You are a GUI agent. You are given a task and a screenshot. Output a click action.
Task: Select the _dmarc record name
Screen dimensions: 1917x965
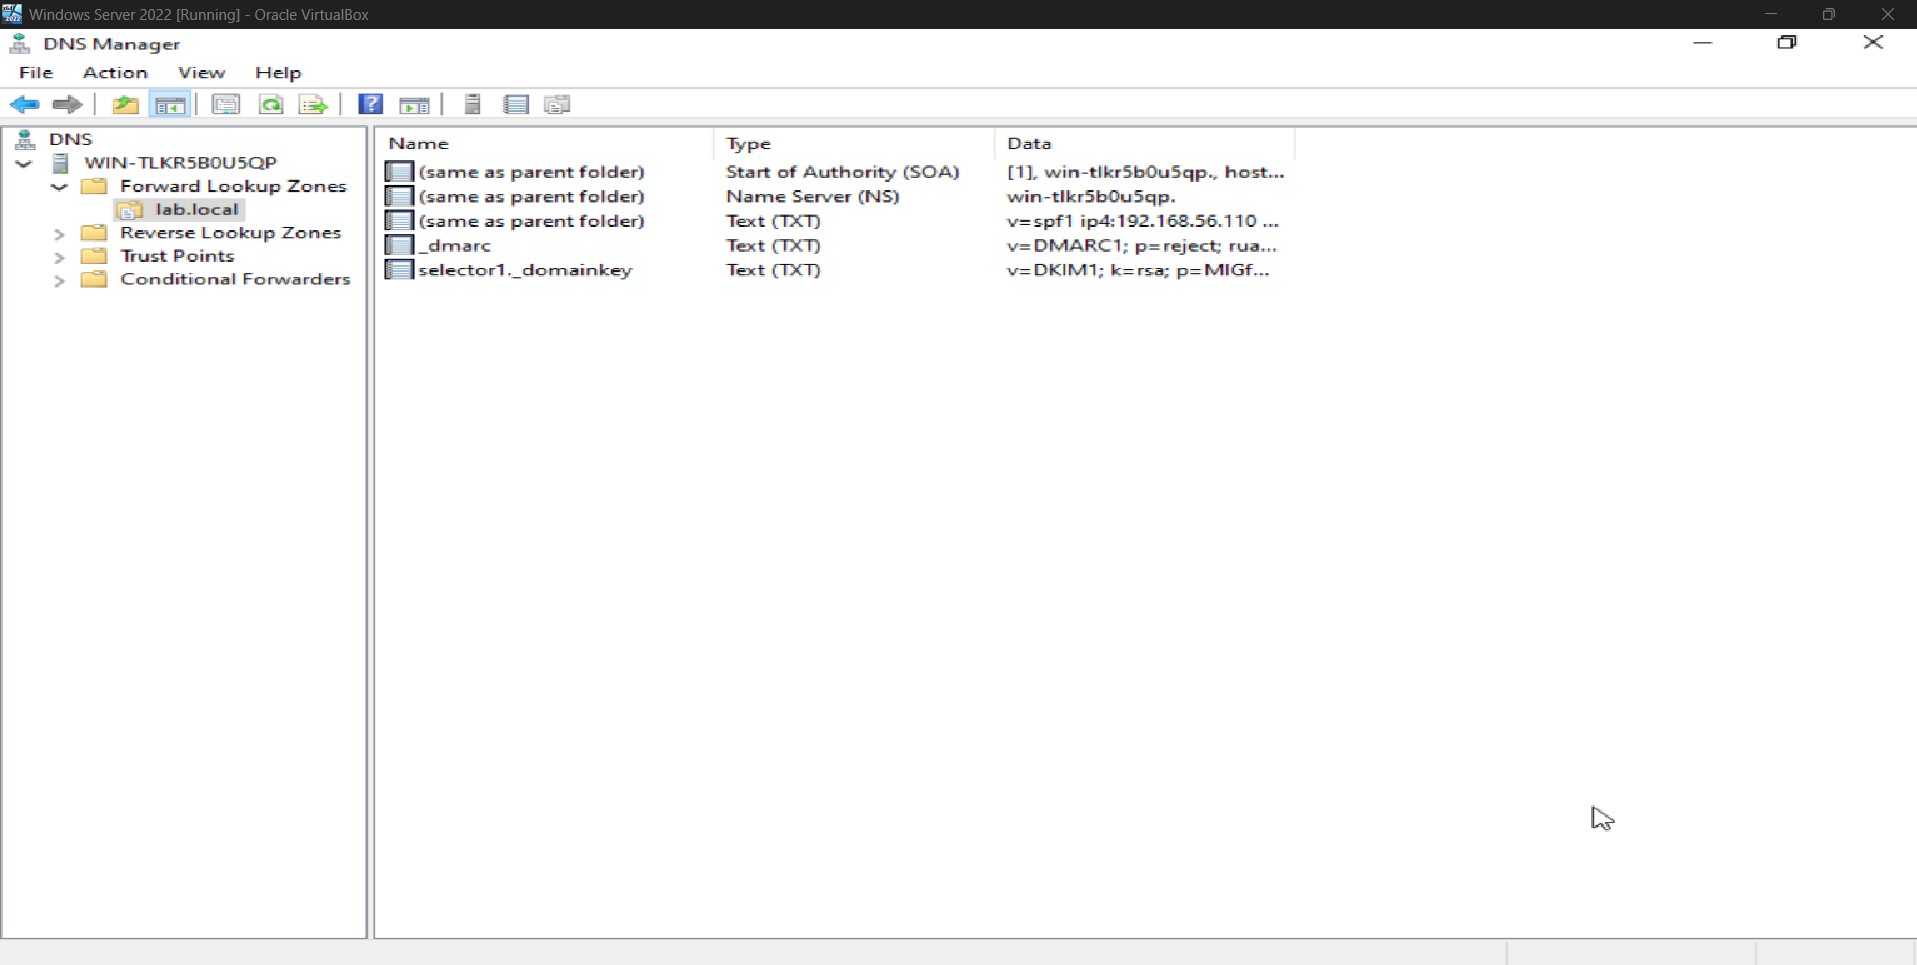point(455,245)
